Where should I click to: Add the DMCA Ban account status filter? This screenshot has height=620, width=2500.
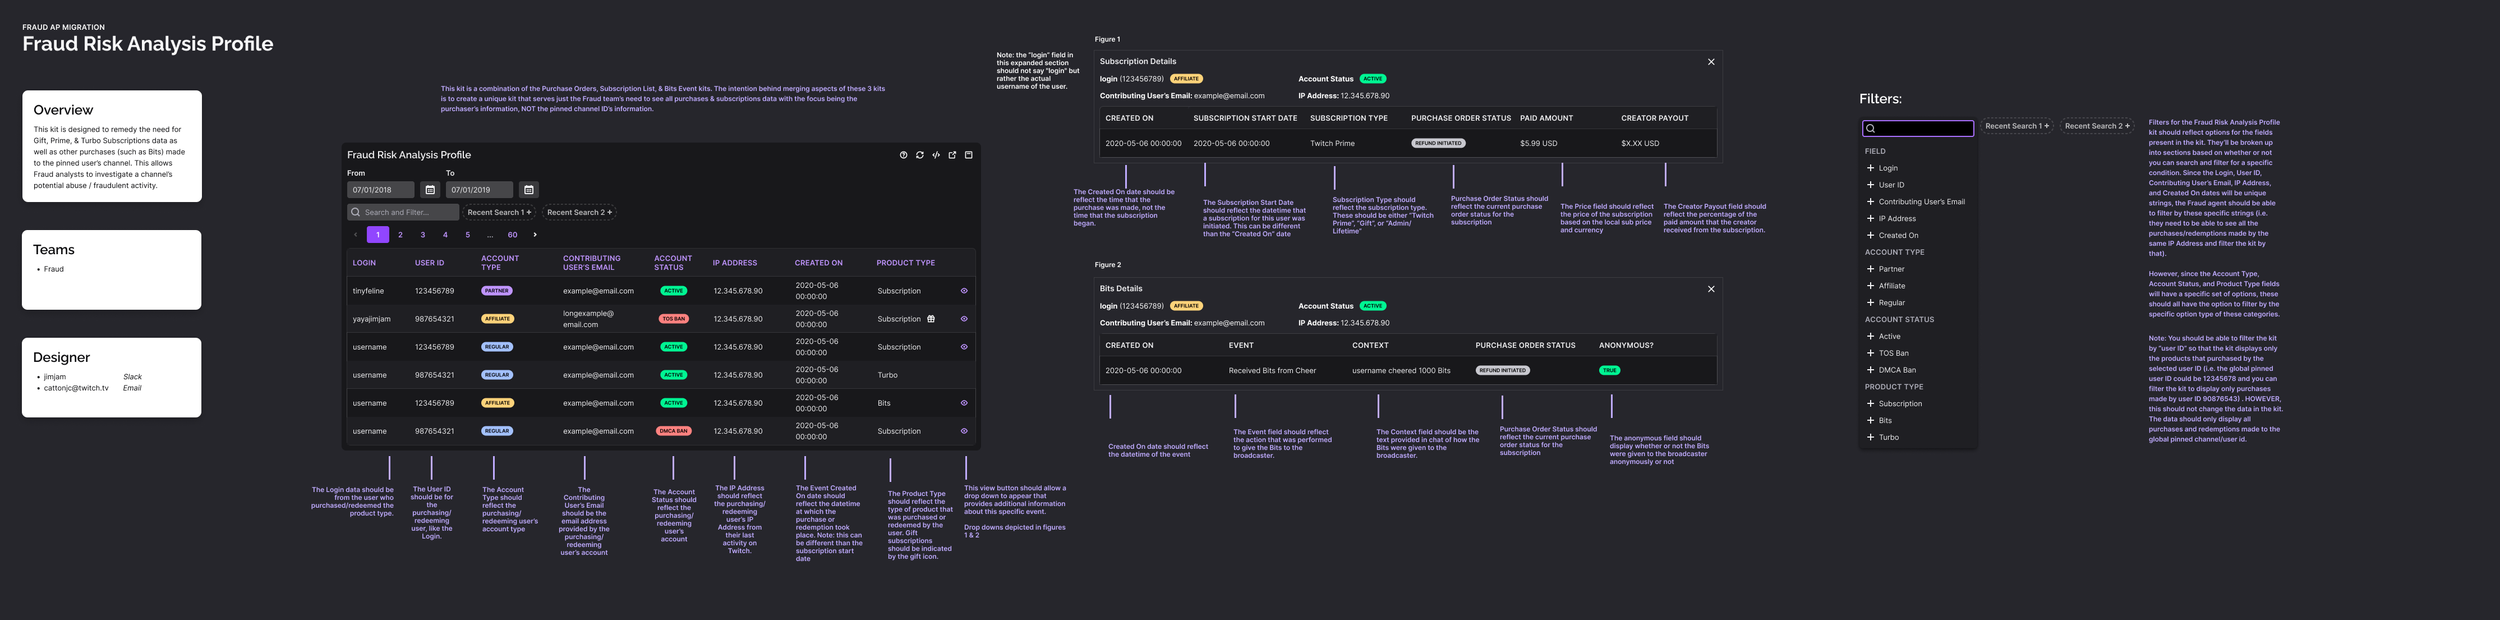(x=1870, y=370)
